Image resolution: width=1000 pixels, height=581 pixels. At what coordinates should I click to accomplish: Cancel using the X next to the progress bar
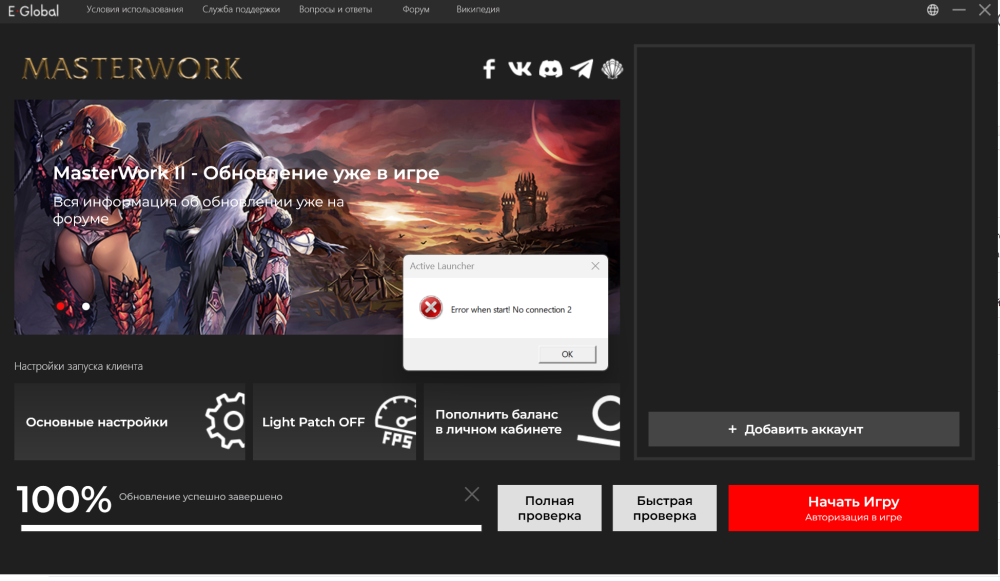tap(472, 494)
